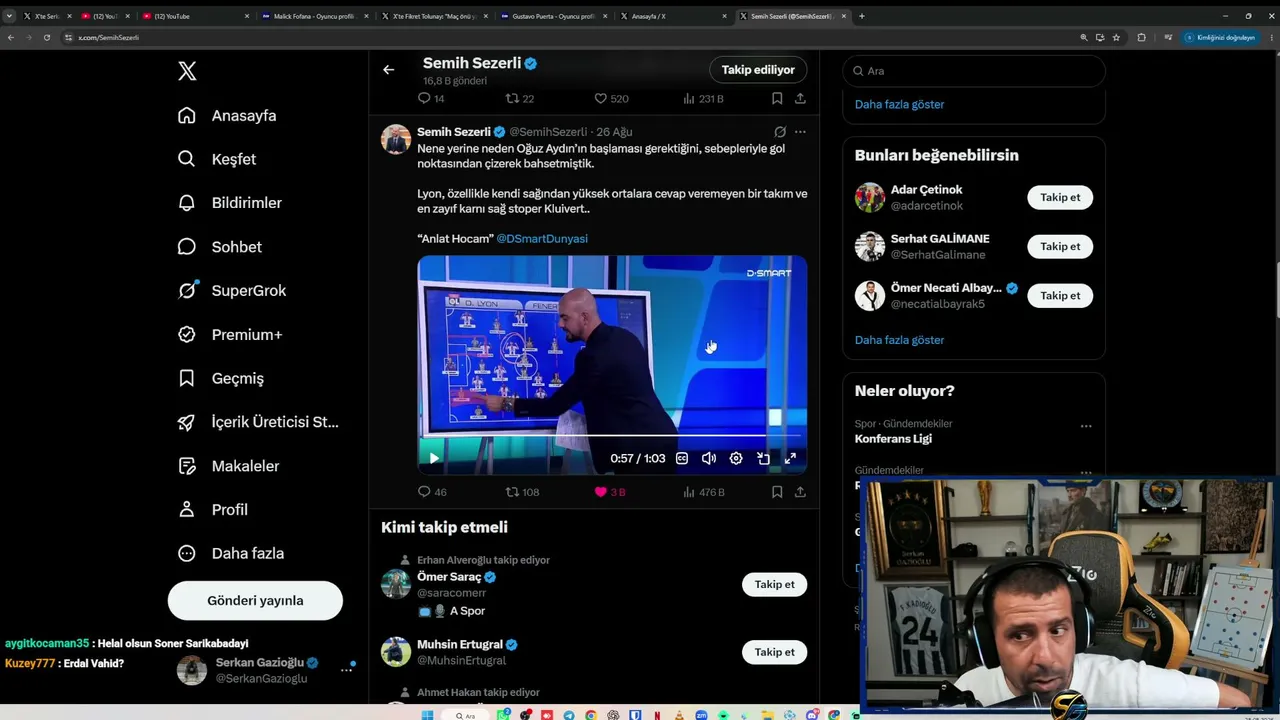Follow Serhat GALİMANE with Takip et
The image size is (1280, 720).
click(x=1060, y=246)
